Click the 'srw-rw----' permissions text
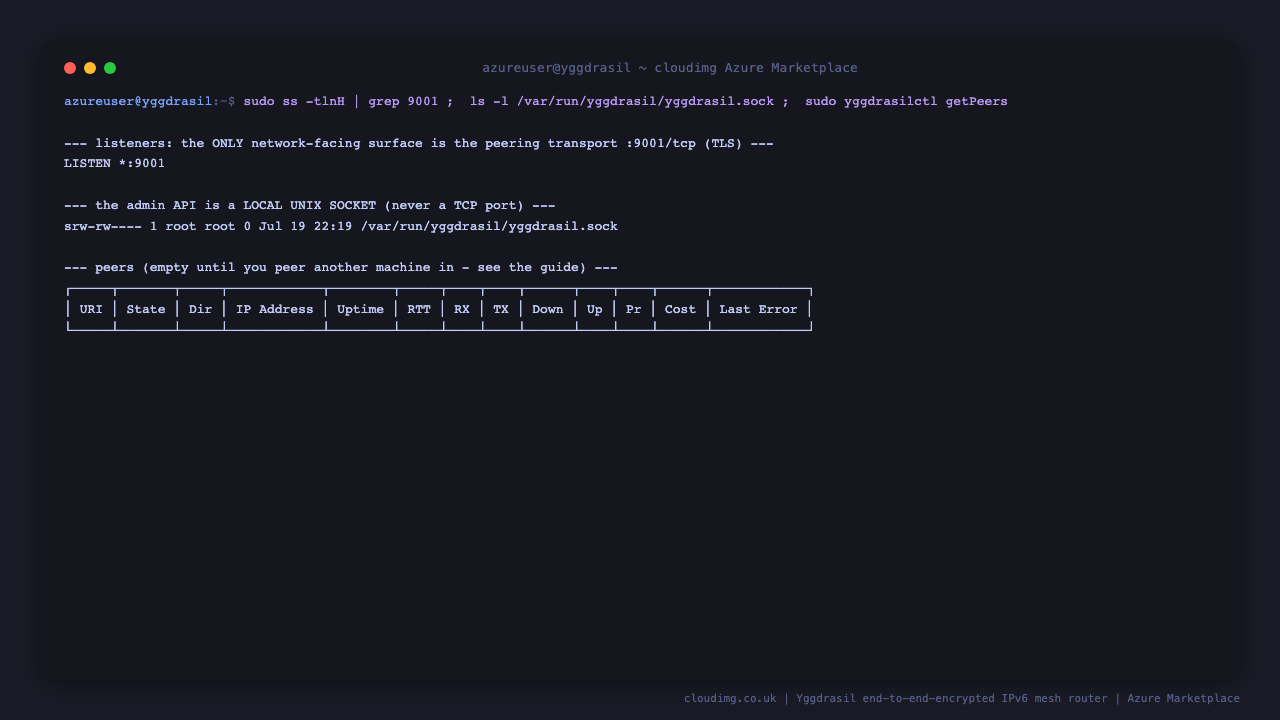Screen dimensions: 1280x720 pyautogui.click(x=103, y=226)
